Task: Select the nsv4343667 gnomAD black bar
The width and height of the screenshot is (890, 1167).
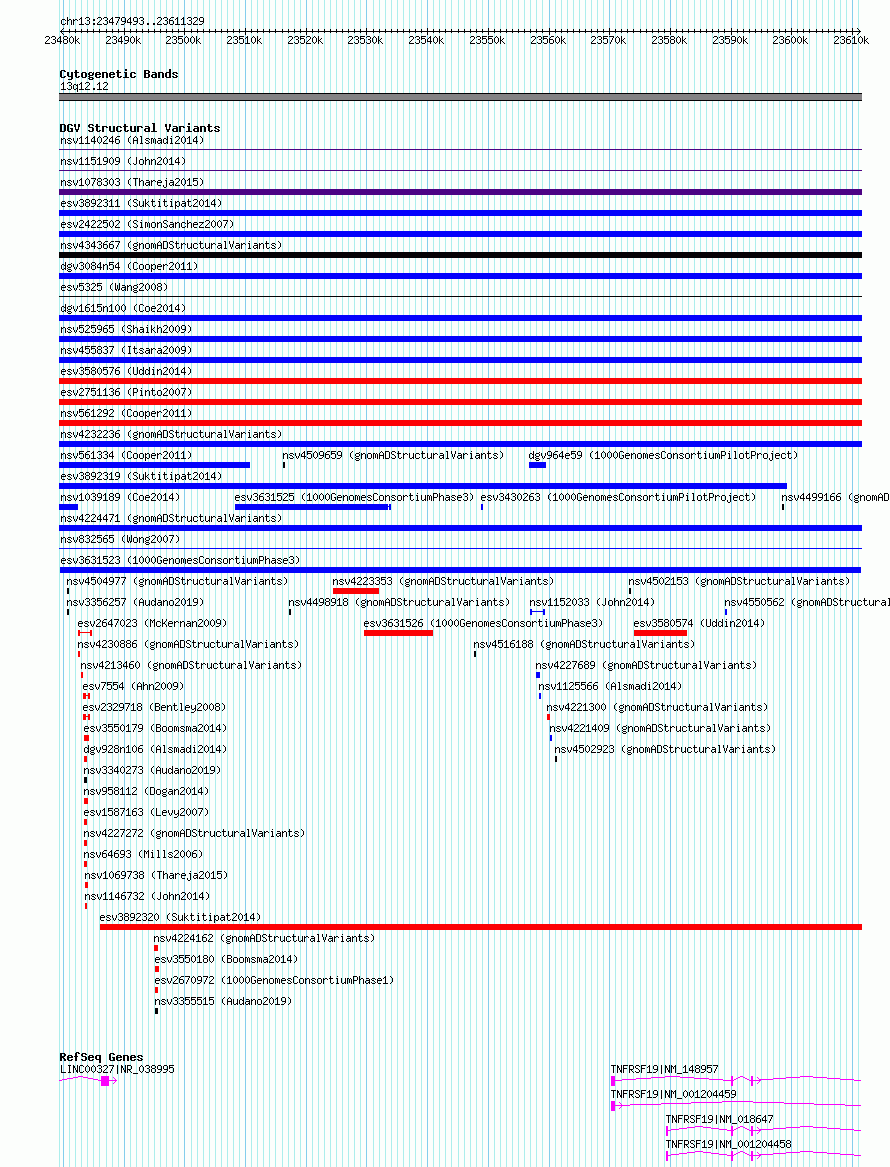Action: pyautogui.click(x=461, y=255)
